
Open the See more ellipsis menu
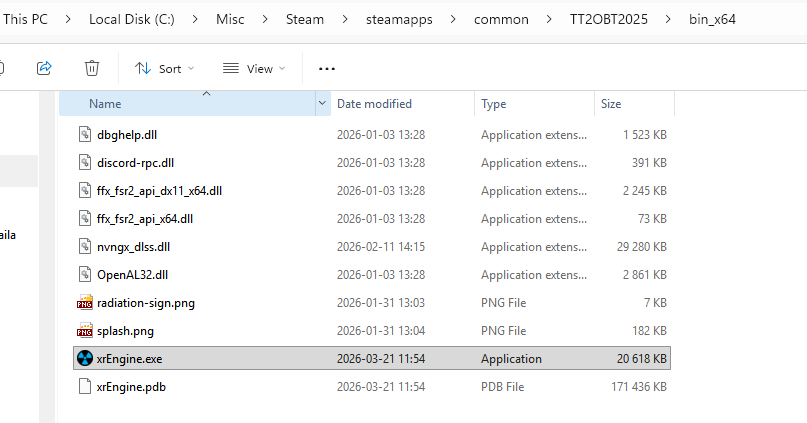pos(327,68)
